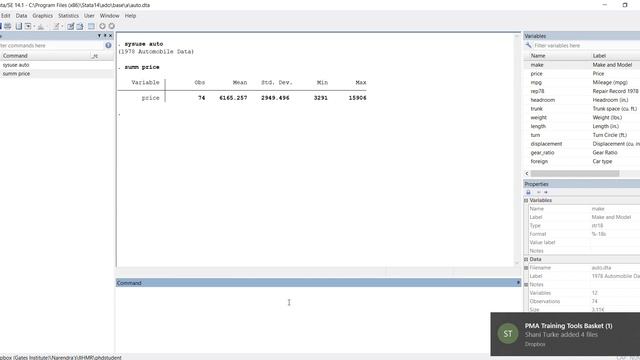The width and height of the screenshot is (640, 360).
Task: Toggle the Properties lock icon
Action: click(528, 192)
